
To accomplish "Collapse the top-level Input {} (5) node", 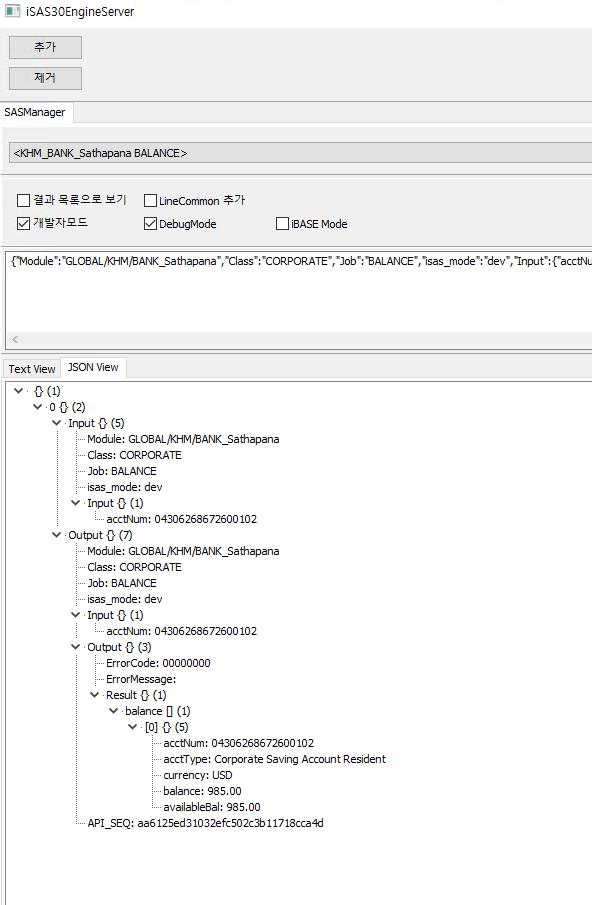I will click(x=56, y=423).
